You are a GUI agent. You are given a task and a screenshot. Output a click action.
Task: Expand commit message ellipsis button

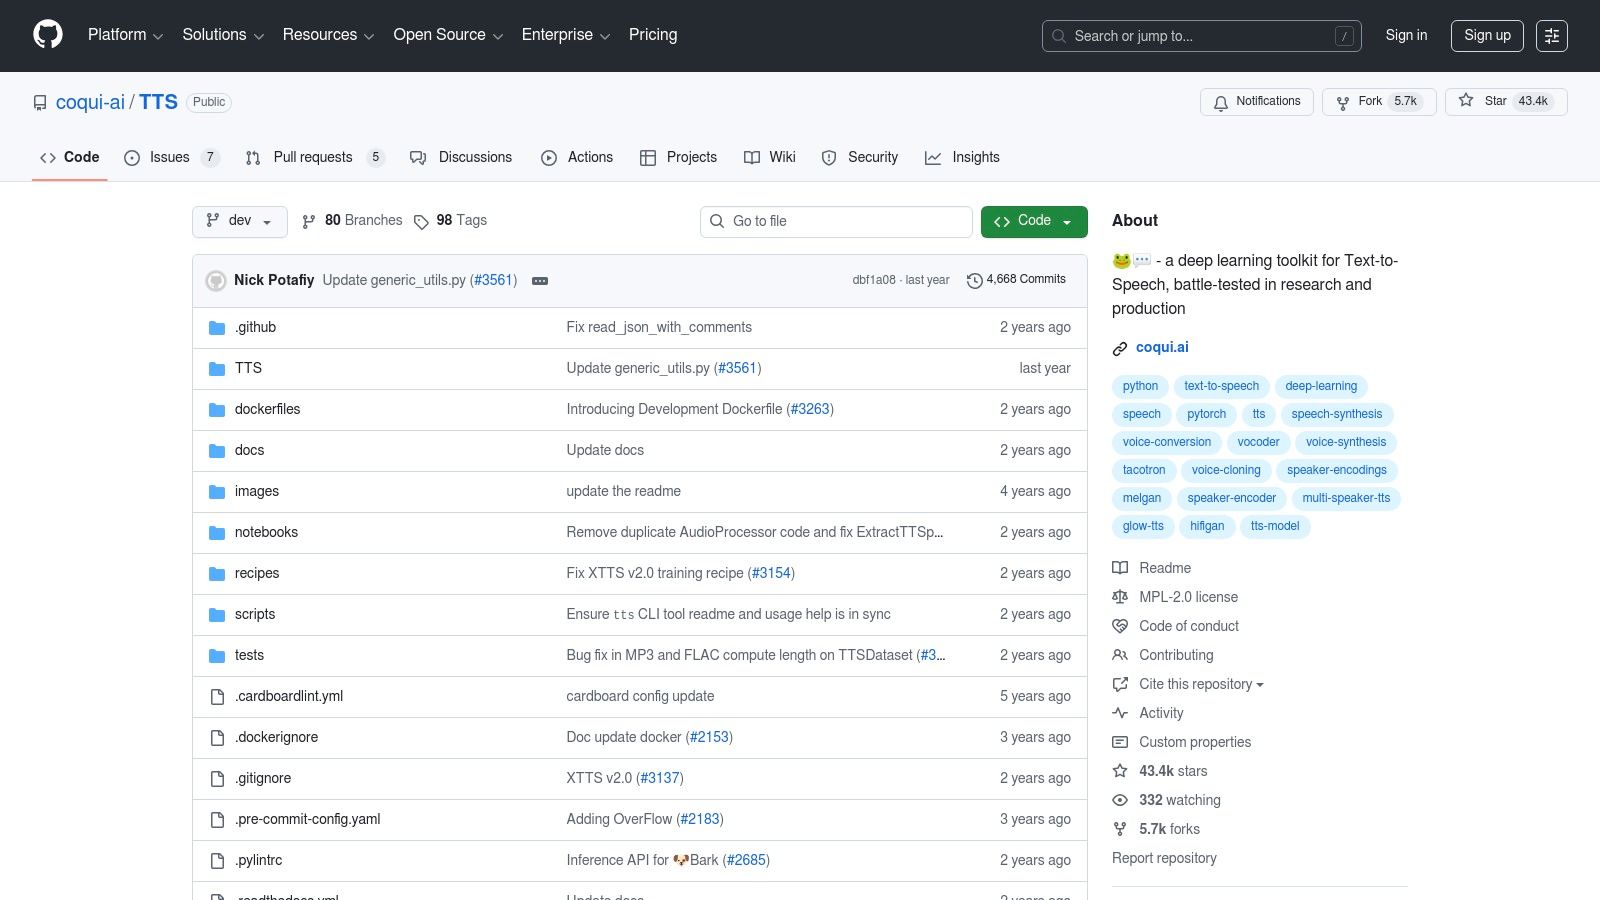click(x=540, y=281)
